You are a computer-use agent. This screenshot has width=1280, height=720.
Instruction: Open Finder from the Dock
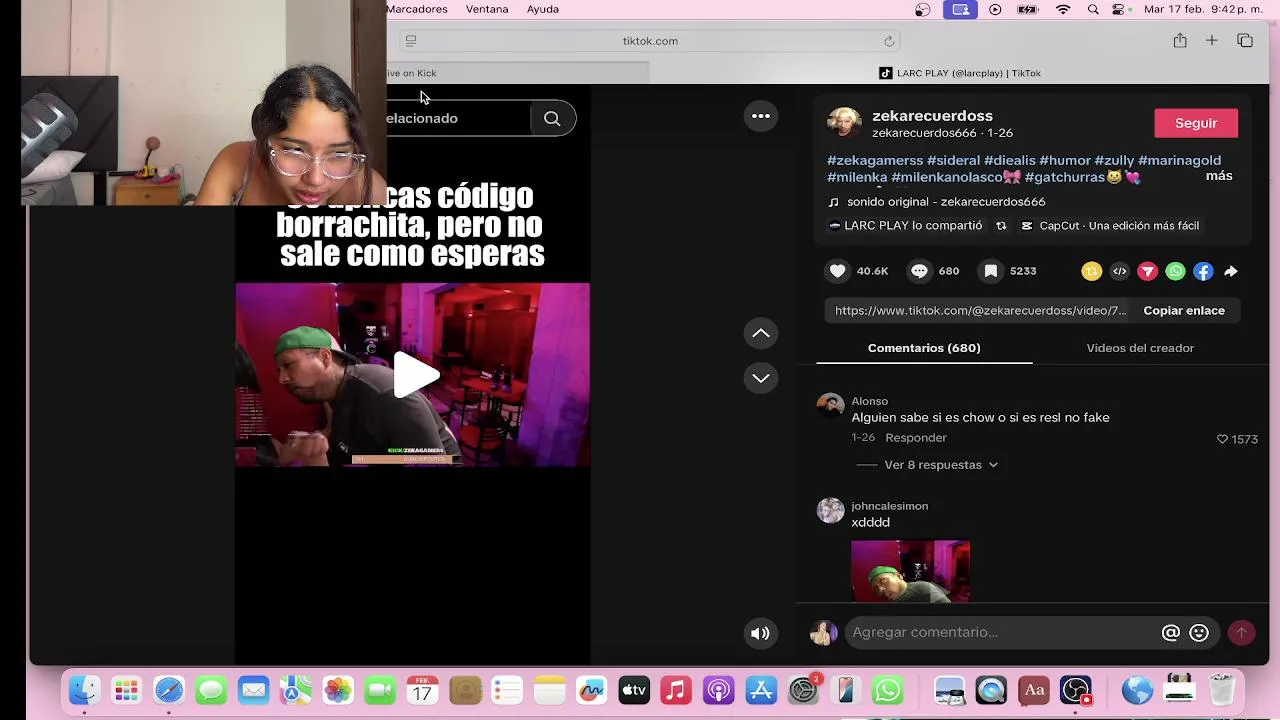[x=84, y=690]
